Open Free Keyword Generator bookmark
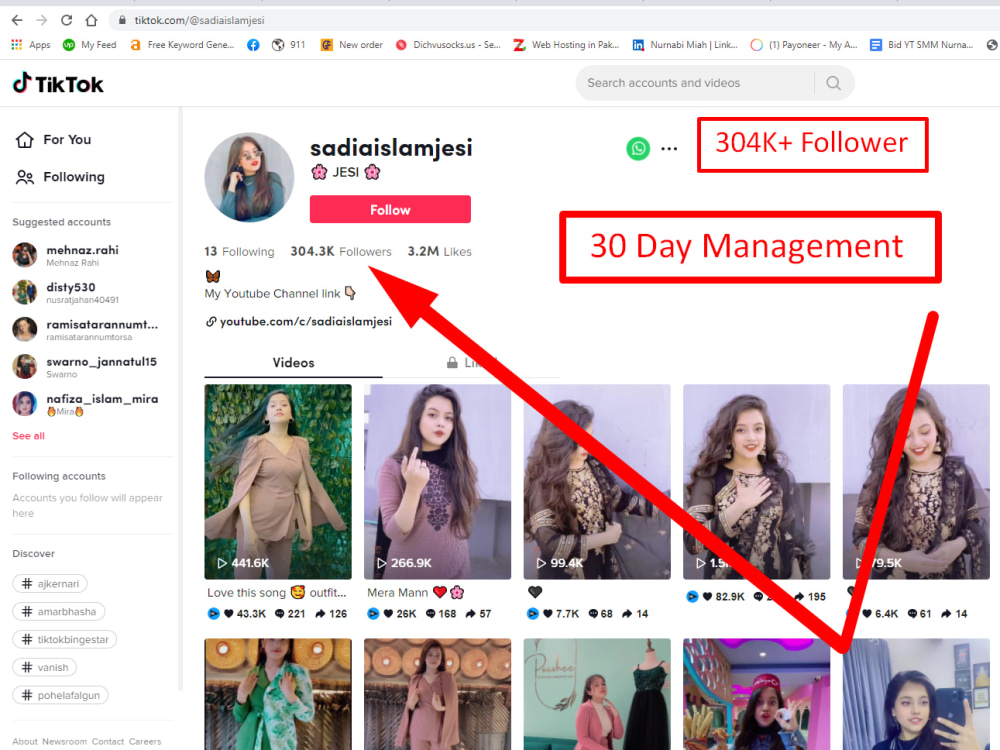Viewport: 1000px width, 750px height. pyautogui.click(x=182, y=45)
